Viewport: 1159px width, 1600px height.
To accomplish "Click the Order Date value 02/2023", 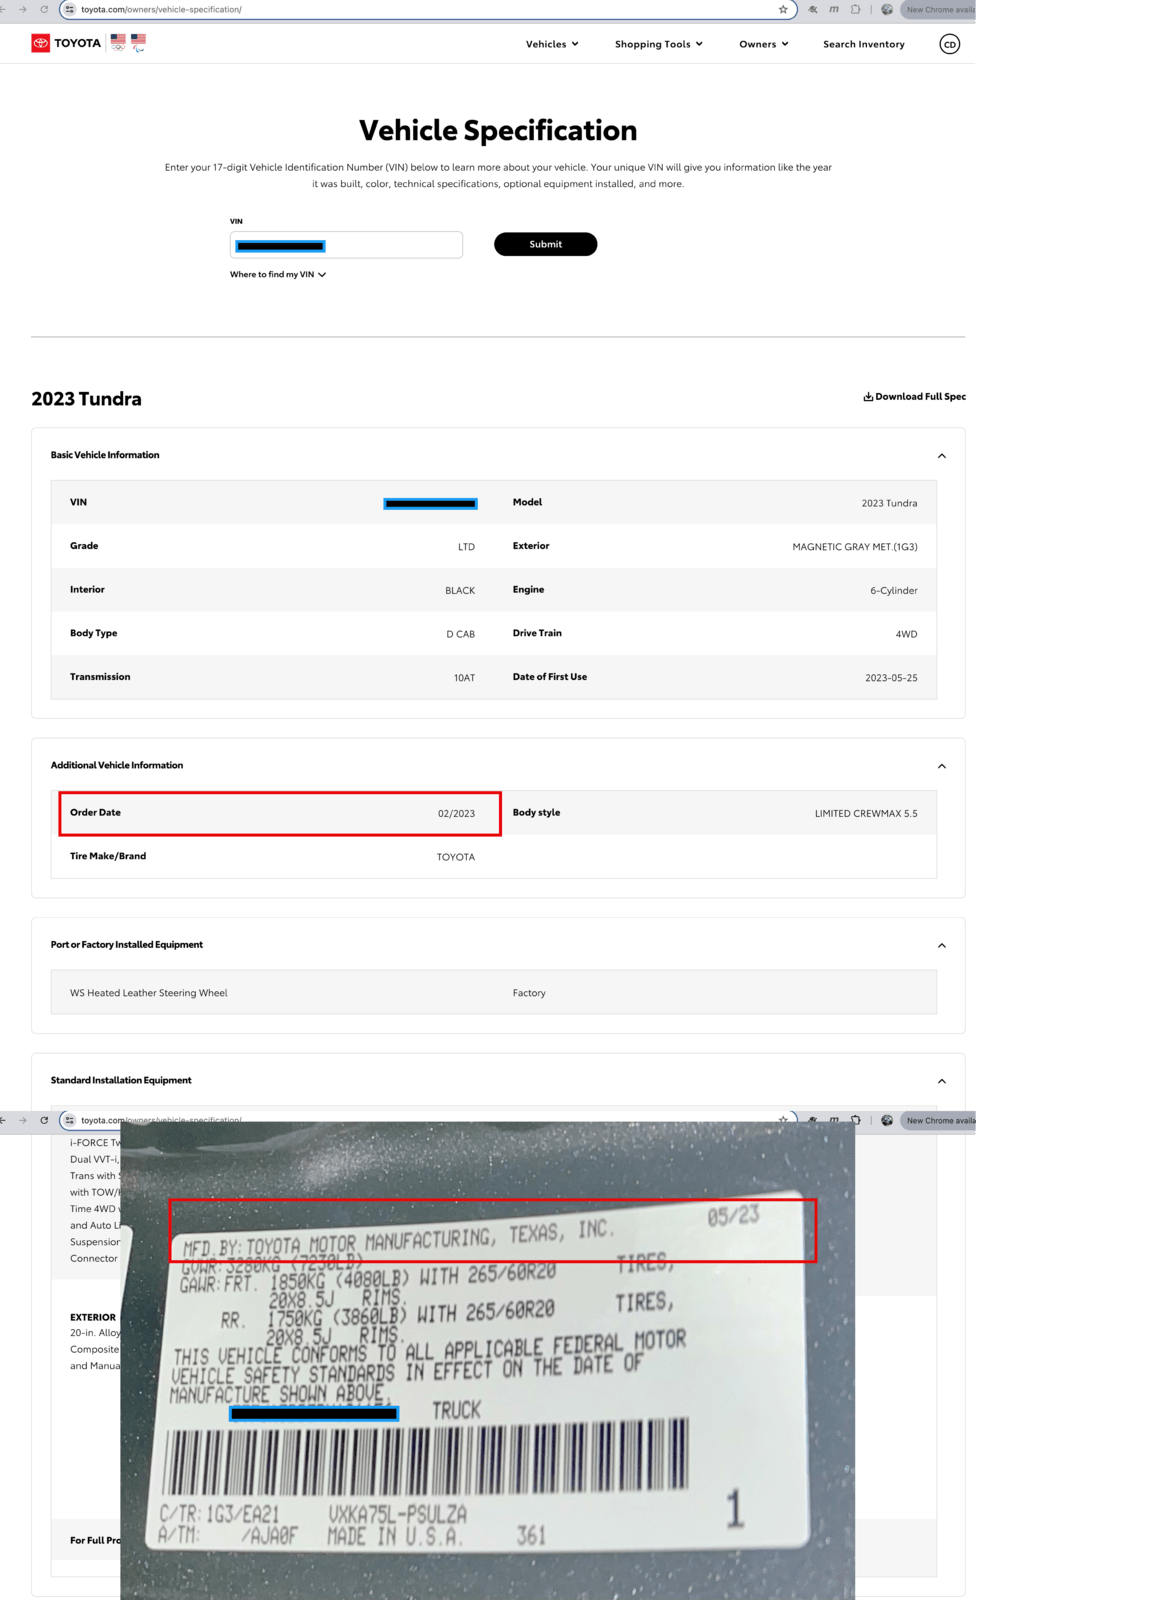I will (456, 814).
